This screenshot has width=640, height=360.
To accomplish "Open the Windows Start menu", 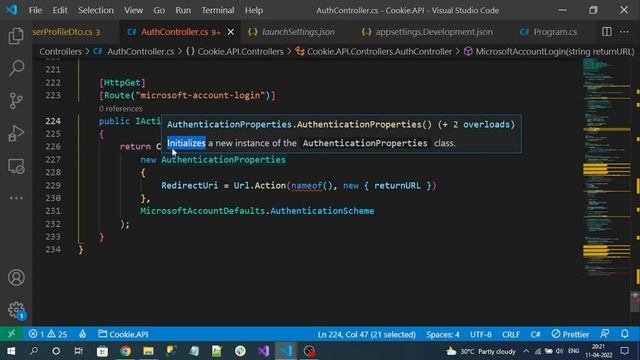I will pyautogui.click(x=11, y=351).
